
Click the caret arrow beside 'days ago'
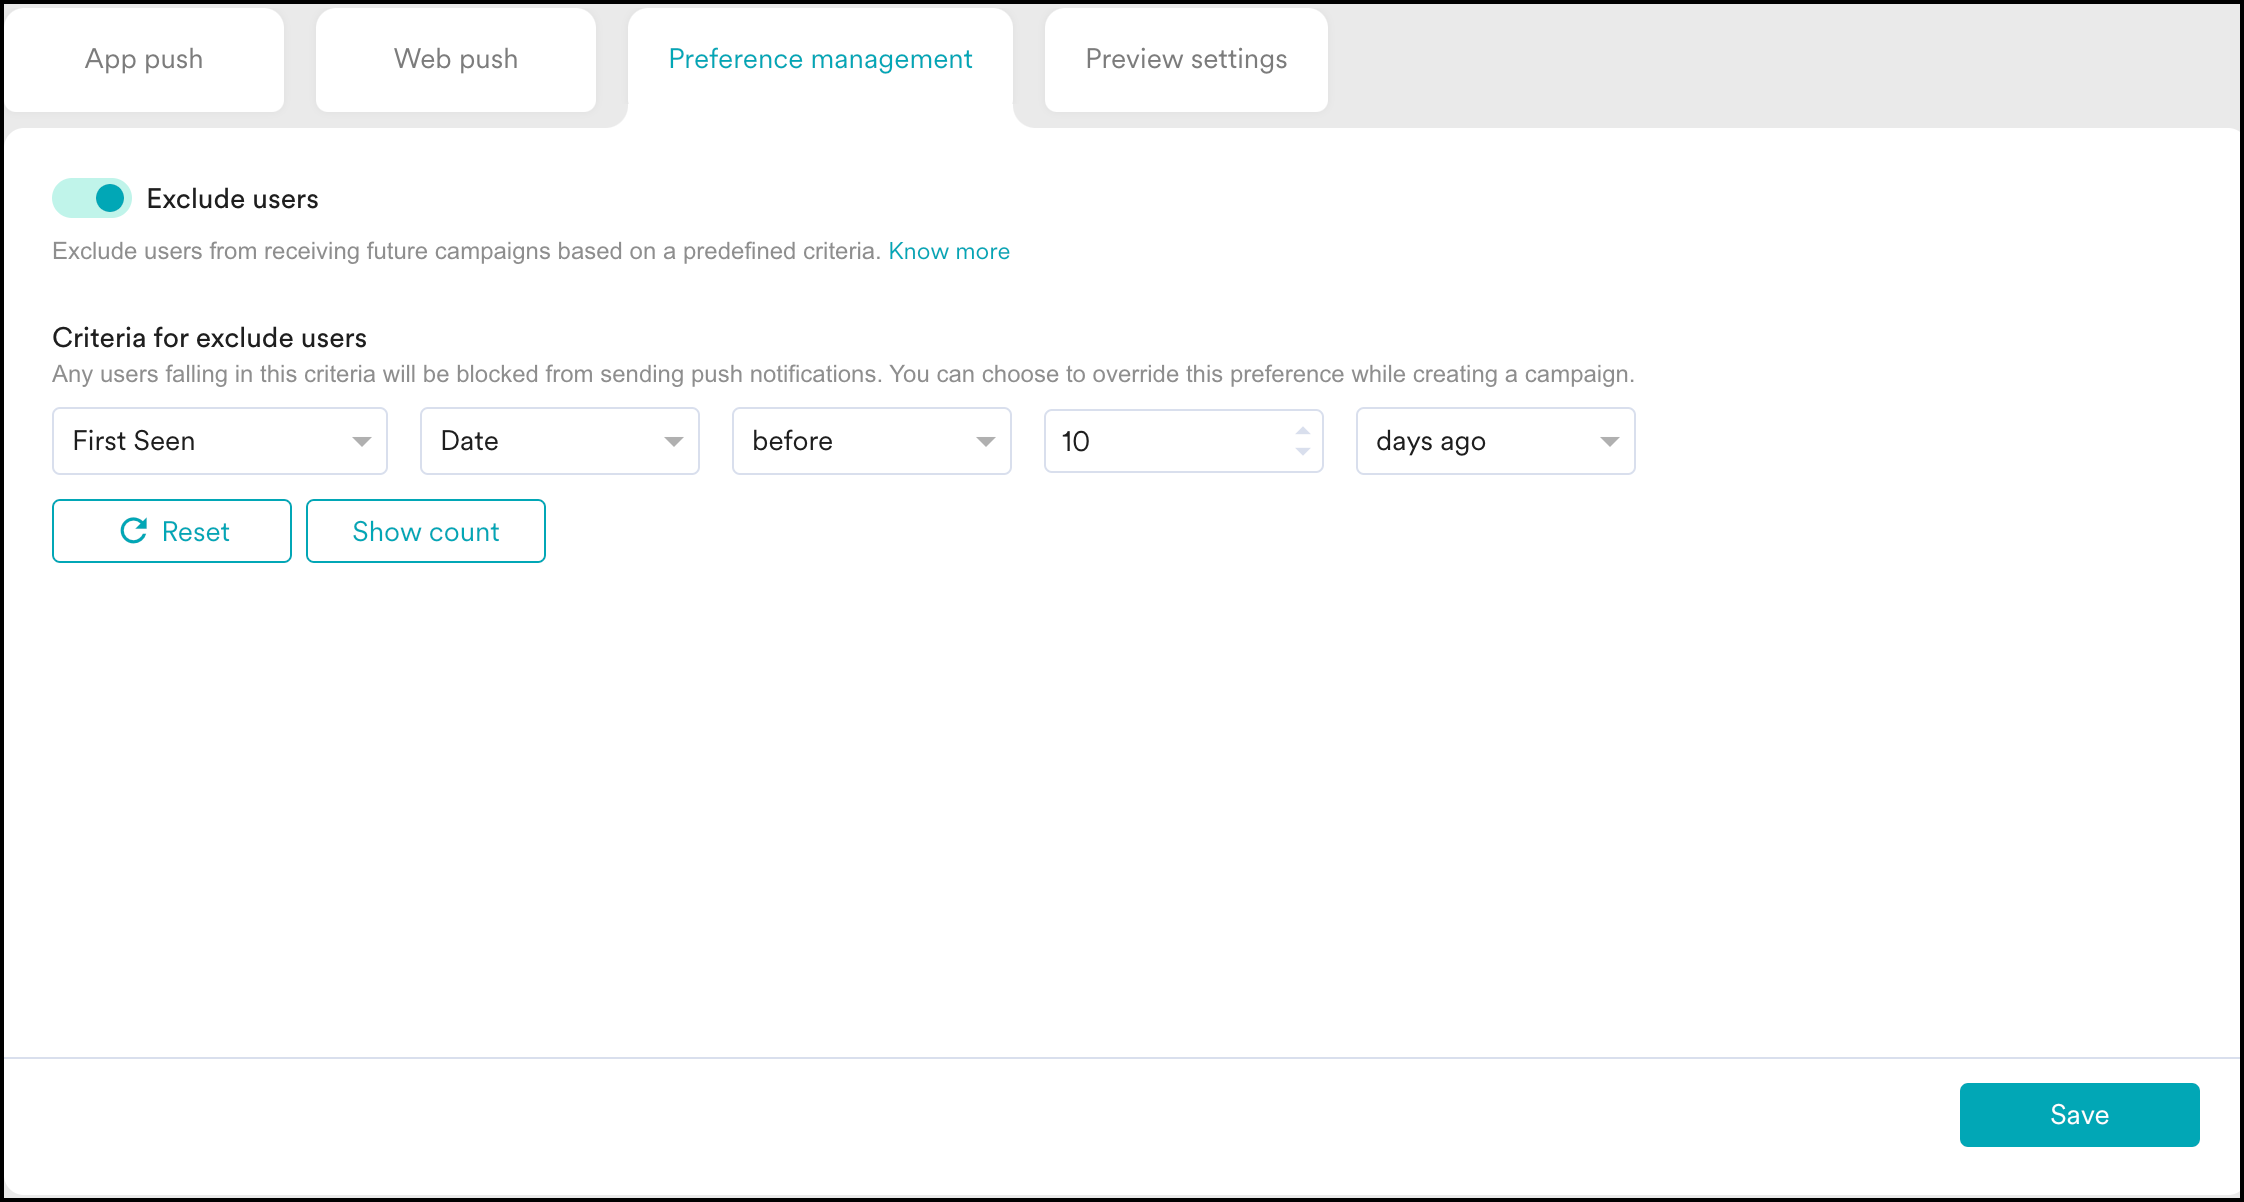coord(1609,441)
